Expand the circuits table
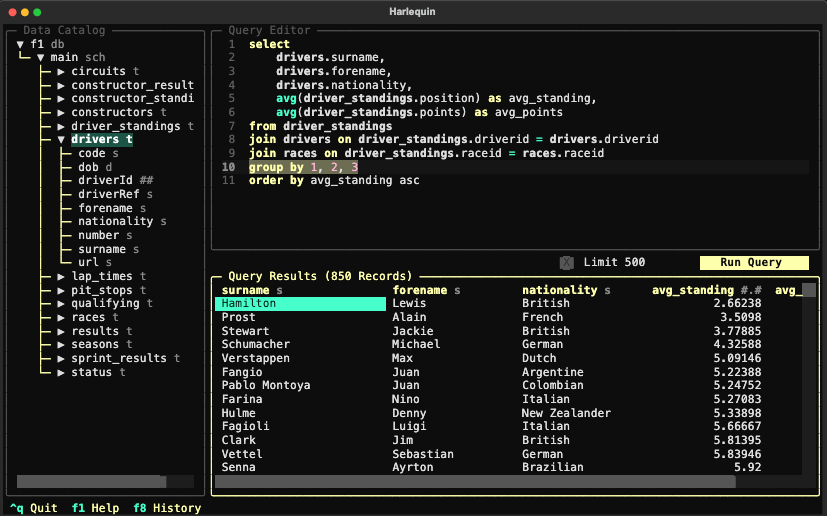The height and width of the screenshot is (516, 827). (61, 71)
